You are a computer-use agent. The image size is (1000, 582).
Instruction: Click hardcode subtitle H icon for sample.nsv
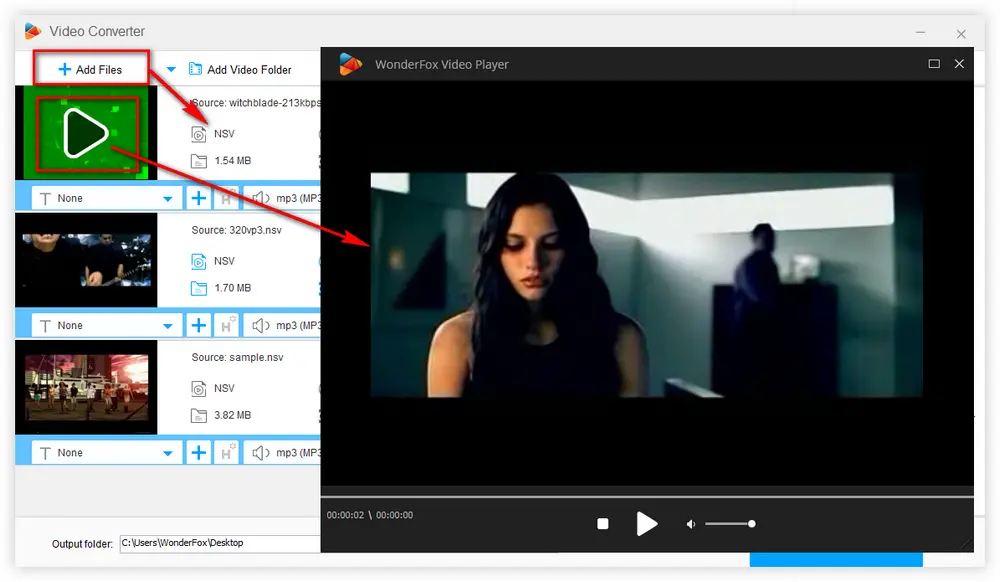(227, 453)
